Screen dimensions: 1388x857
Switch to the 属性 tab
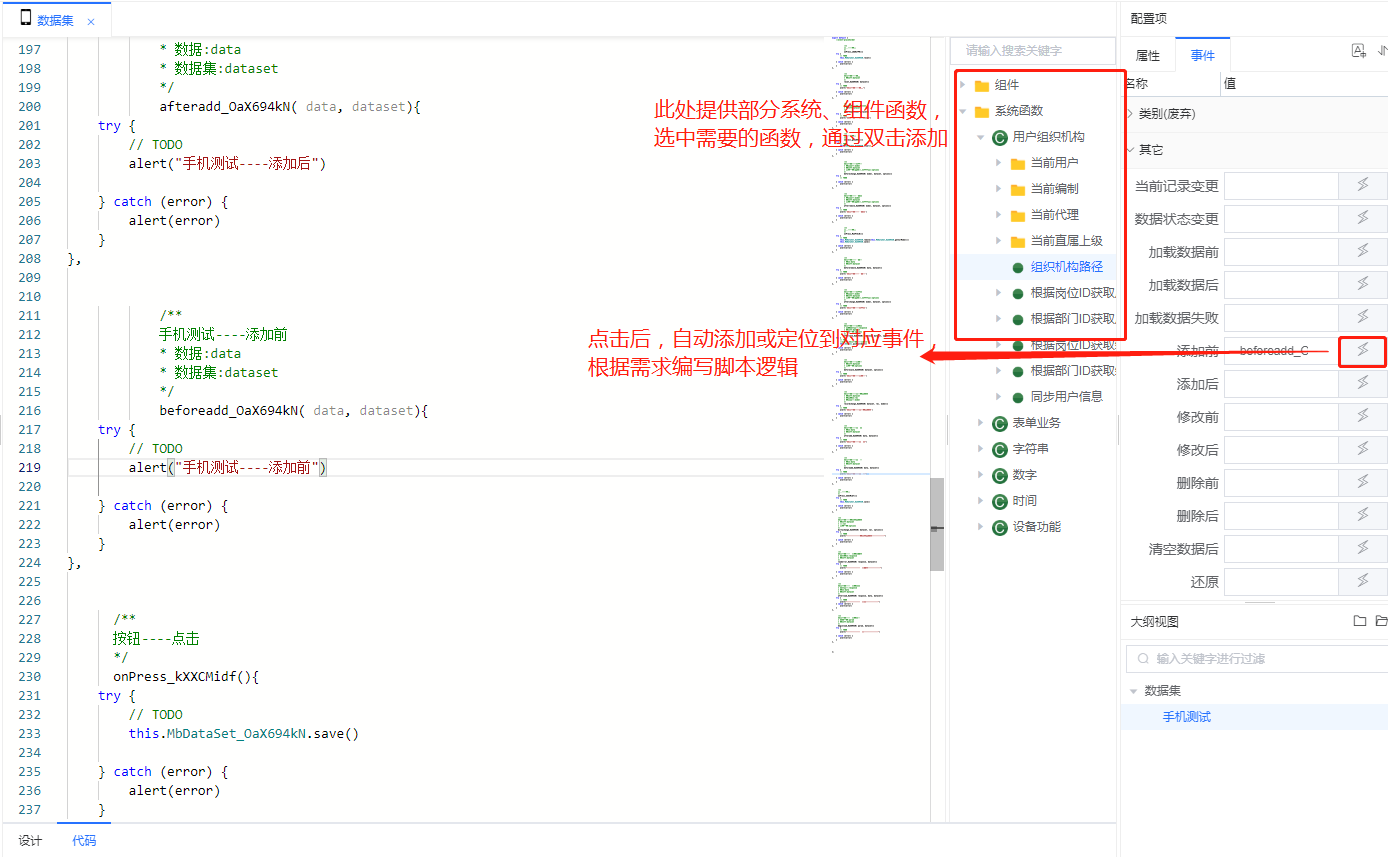click(x=1147, y=56)
